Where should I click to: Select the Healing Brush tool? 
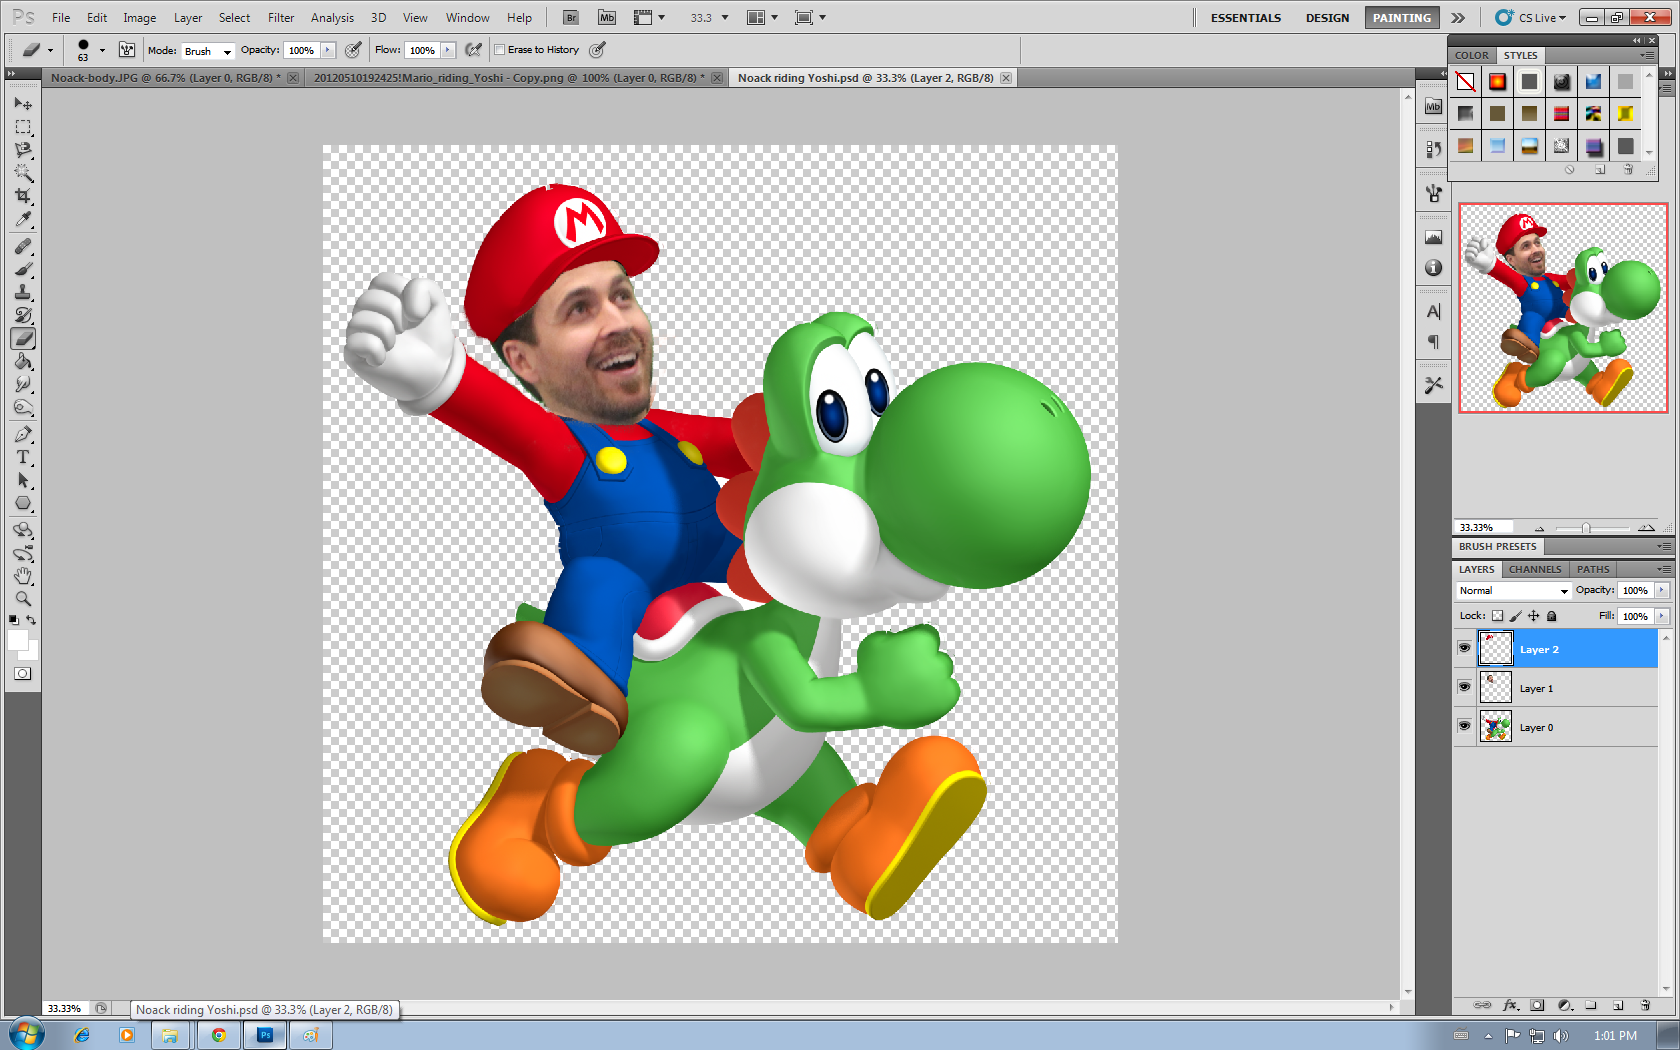[23, 246]
